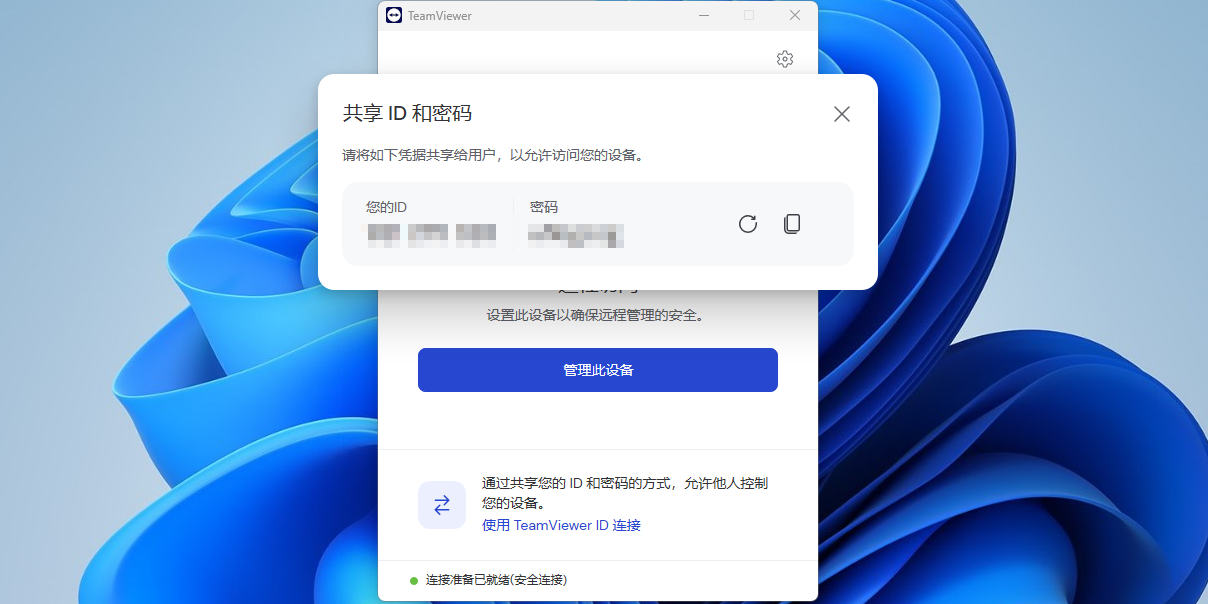
Task: Click the maximize button in the title bar
Action: click(x=749, y=15)
